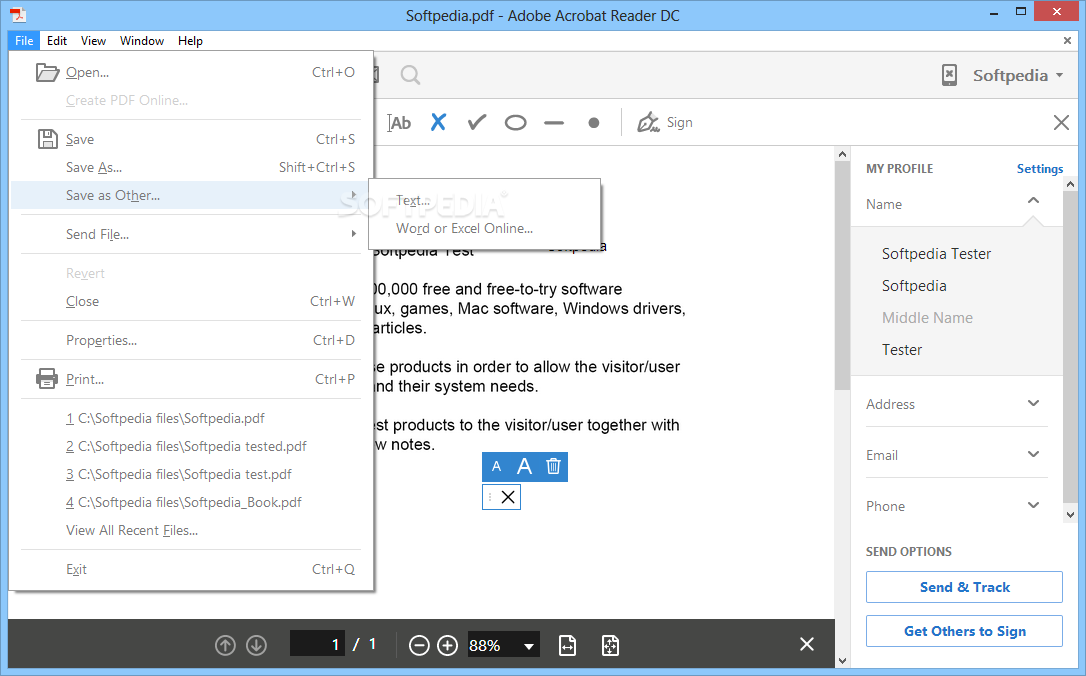This screenshot has width=1086, height=676.
Task: Click the Middle Name field
Action: (927, 317)
